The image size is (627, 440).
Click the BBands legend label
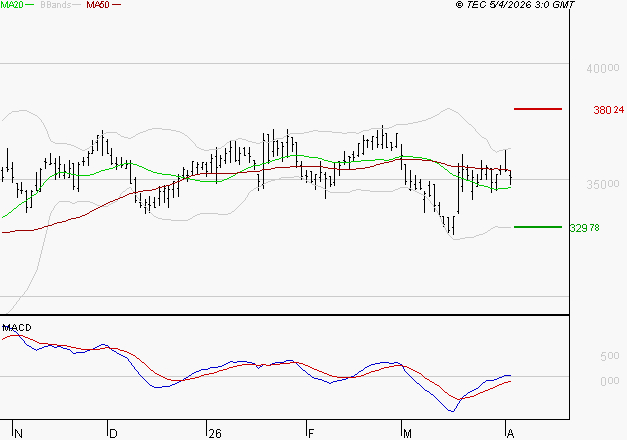click(x=56, y=5)
